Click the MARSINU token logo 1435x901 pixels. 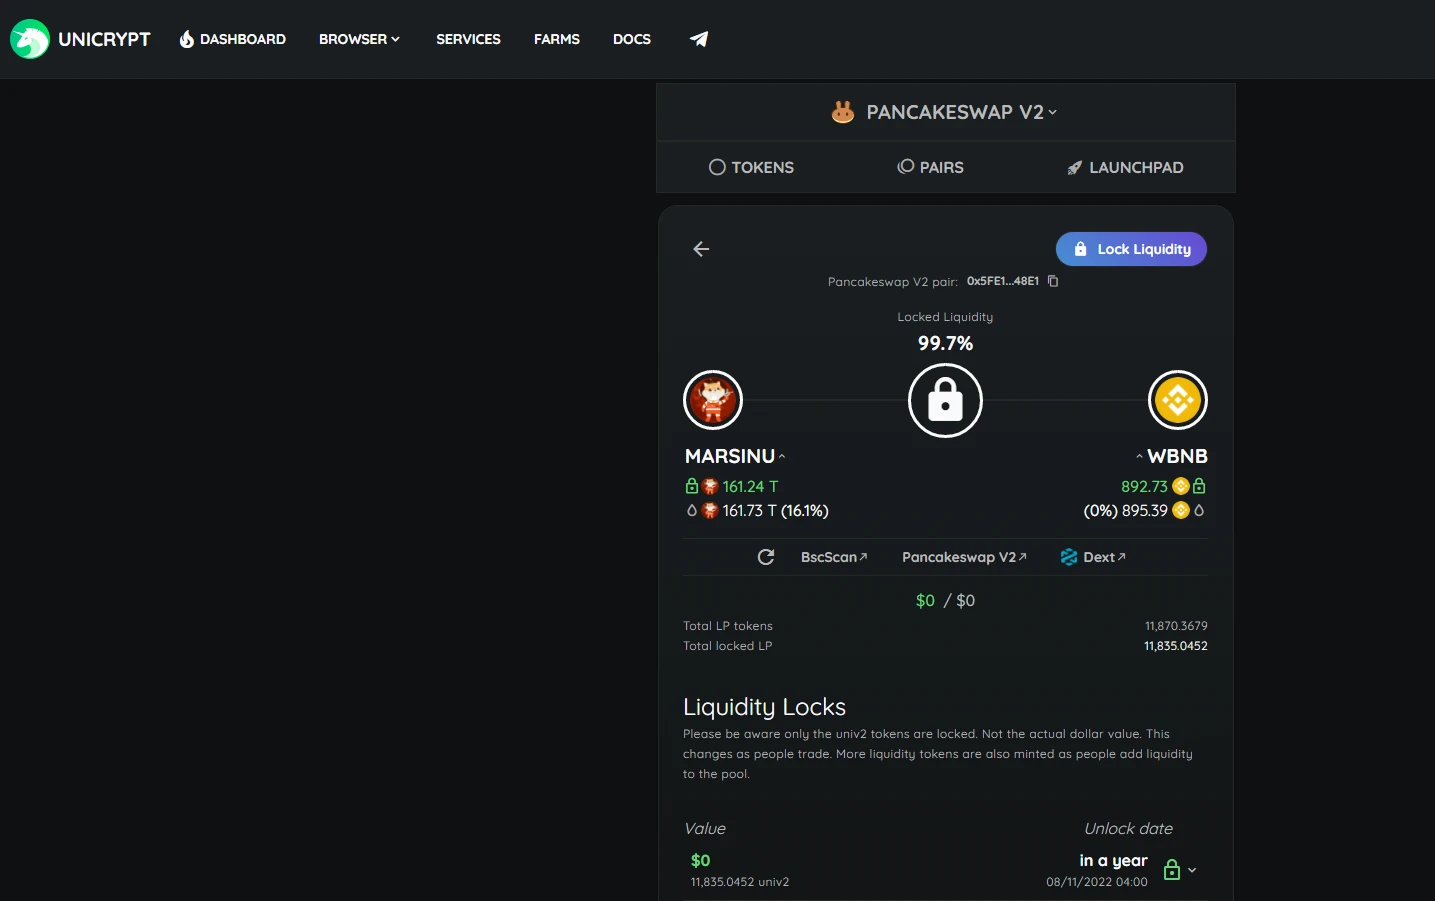[713, 400]
